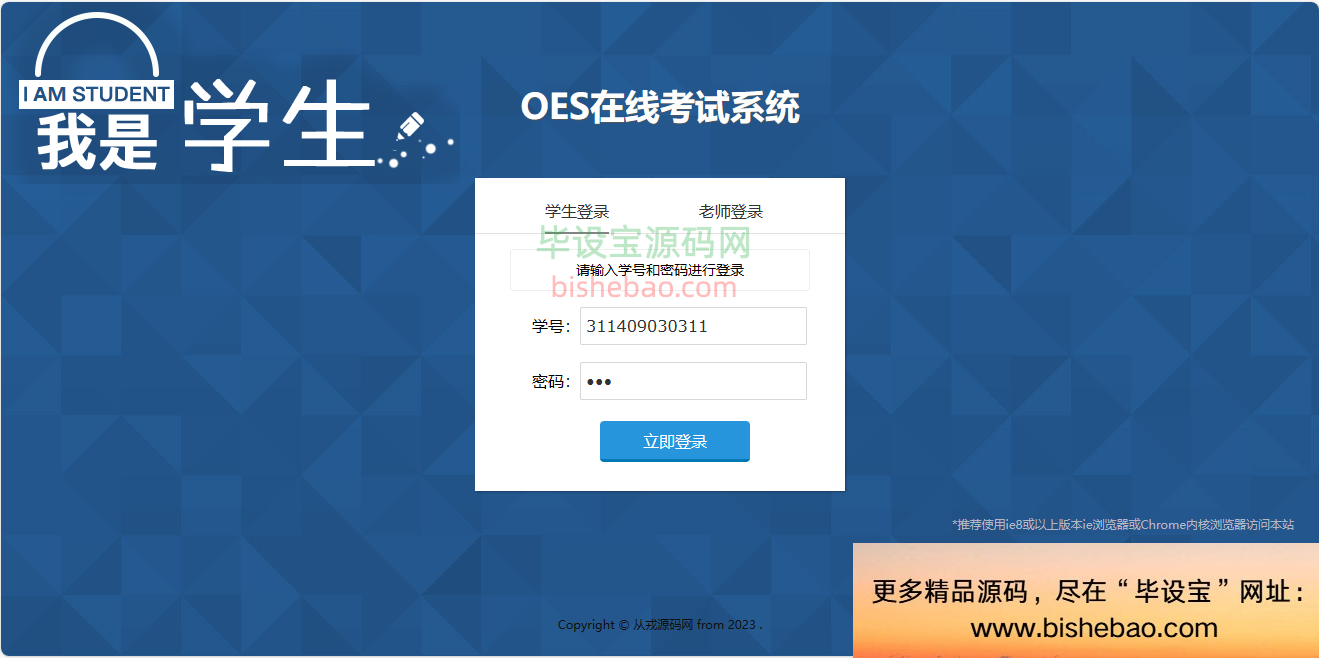Click the 立即登录 button
The height and width of the screenshot is (658, 1319).
675,442
